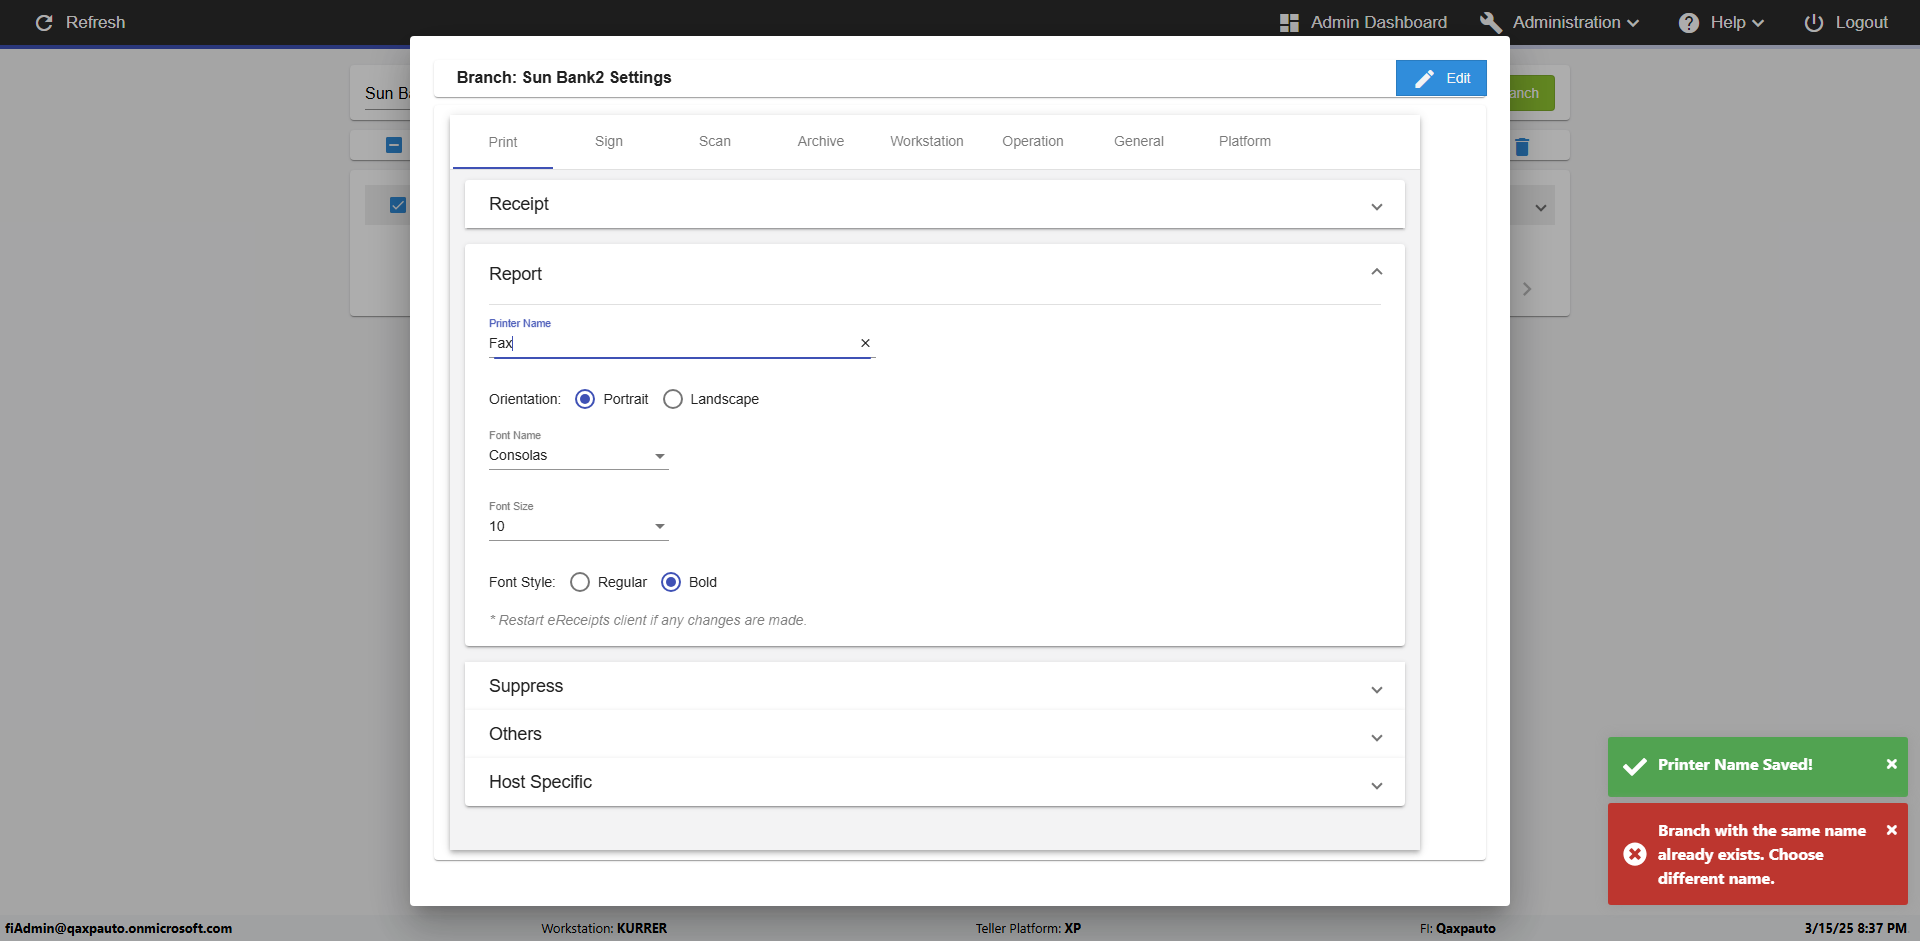Expand the Suppress section
The width and height of the screenshot is (1920, 941).
934,686
